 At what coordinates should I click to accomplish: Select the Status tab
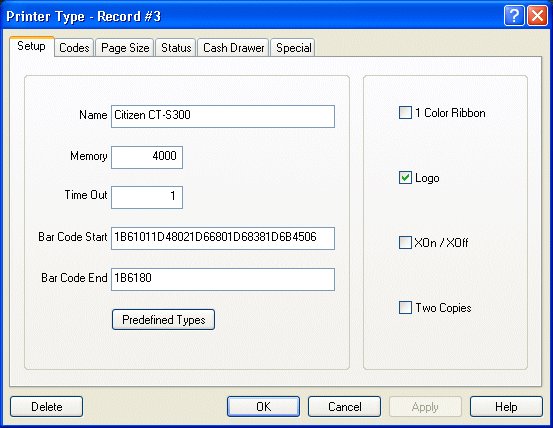tap(176, 48)
